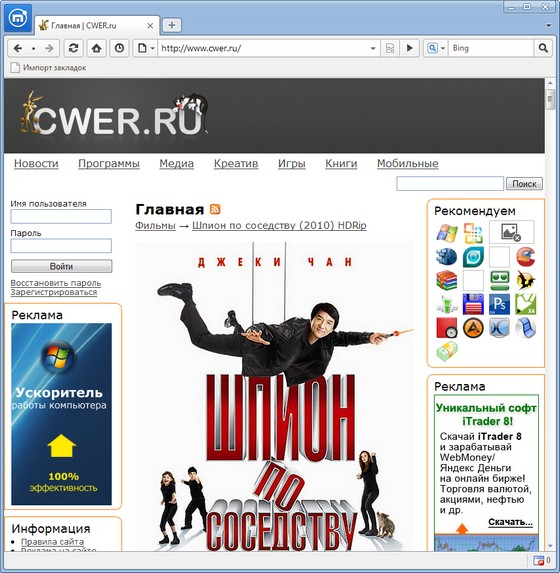Open the Креатив menu link
The height and width of the screenshot is (573, 560).
236,164
